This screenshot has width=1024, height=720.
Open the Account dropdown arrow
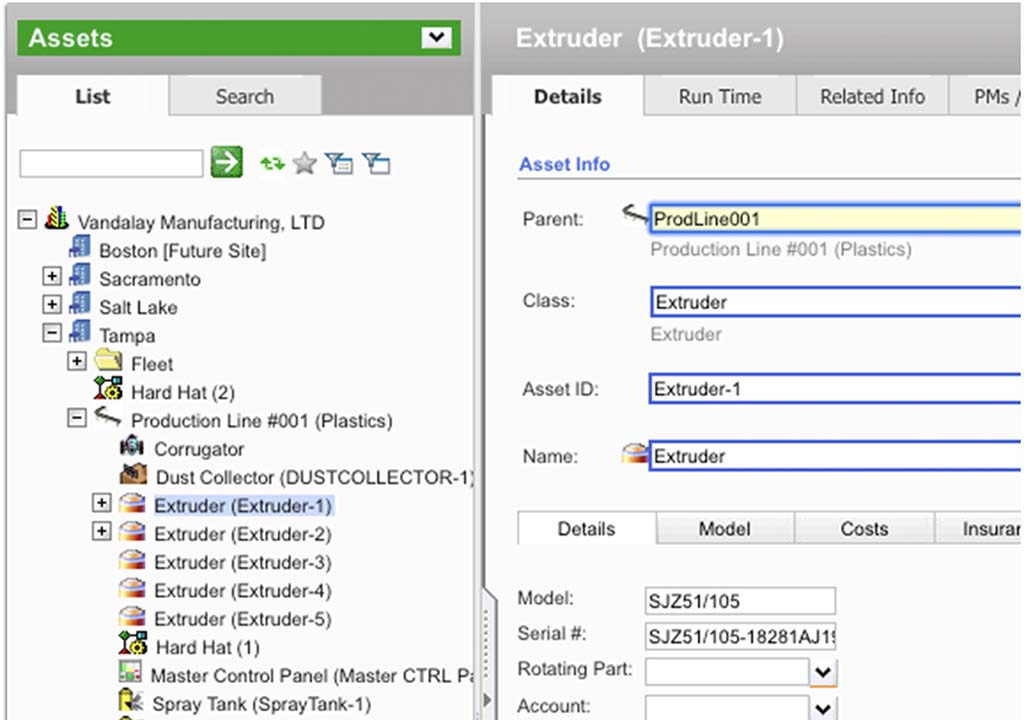click(823, 708)
